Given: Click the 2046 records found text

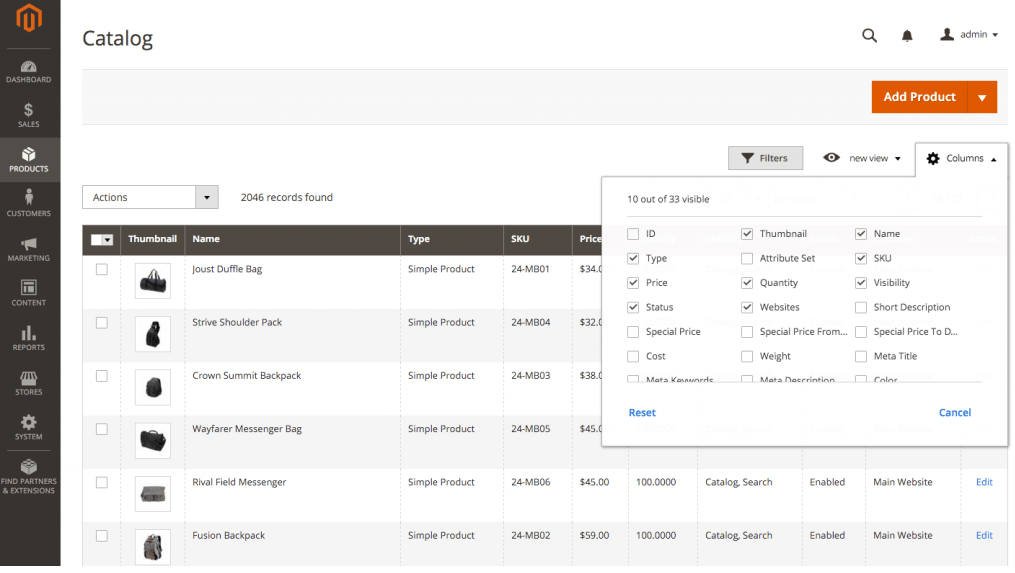Looking at the screenshot, I should point(287,197).
